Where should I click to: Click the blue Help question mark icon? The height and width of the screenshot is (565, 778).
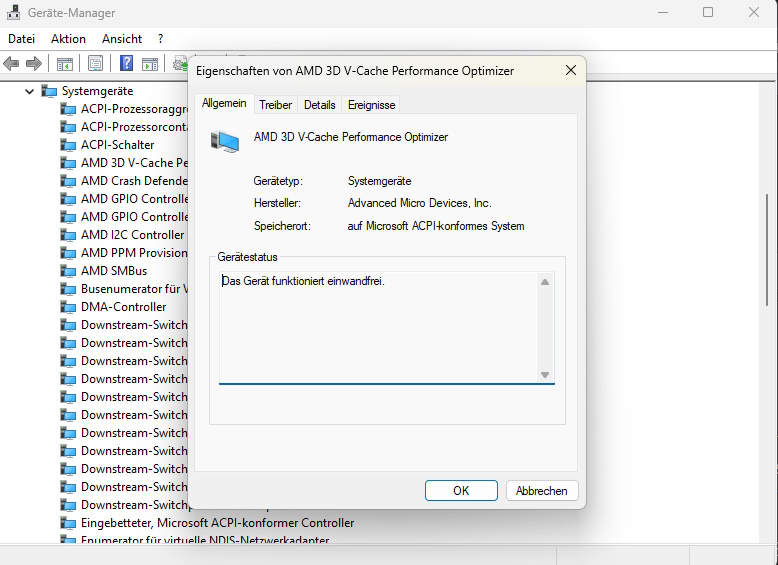pyautogui.click(x=127, y=63)
